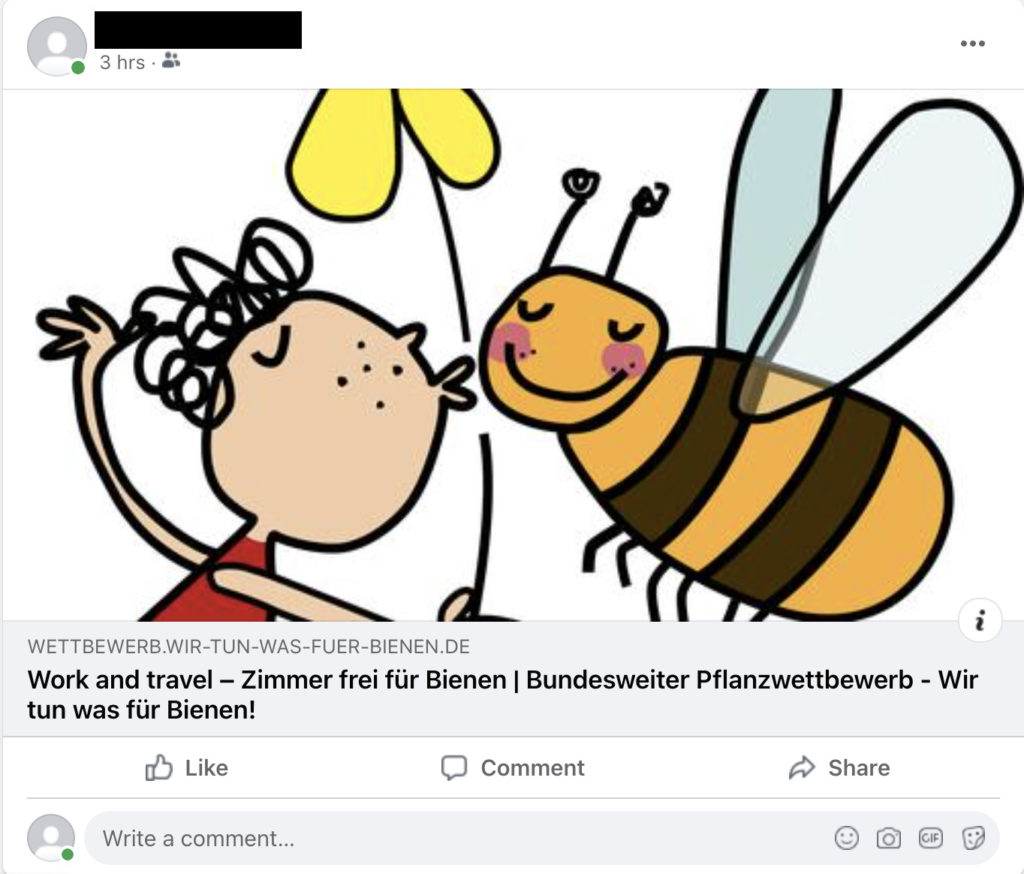Click the "3 hrs" post timestamp
This screenshot has height=874, width=1024.
[122, 62]
